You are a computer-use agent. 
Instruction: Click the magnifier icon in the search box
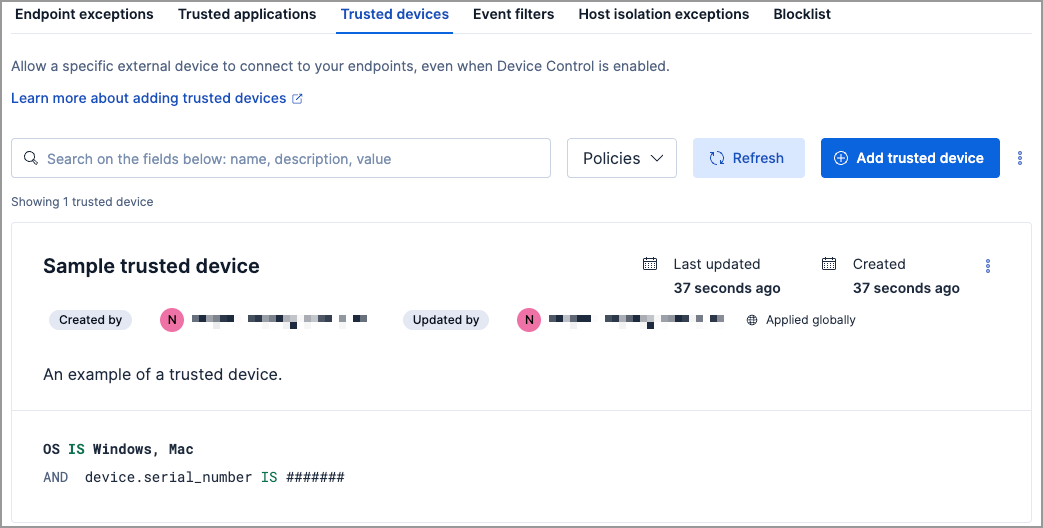[31, 158]
